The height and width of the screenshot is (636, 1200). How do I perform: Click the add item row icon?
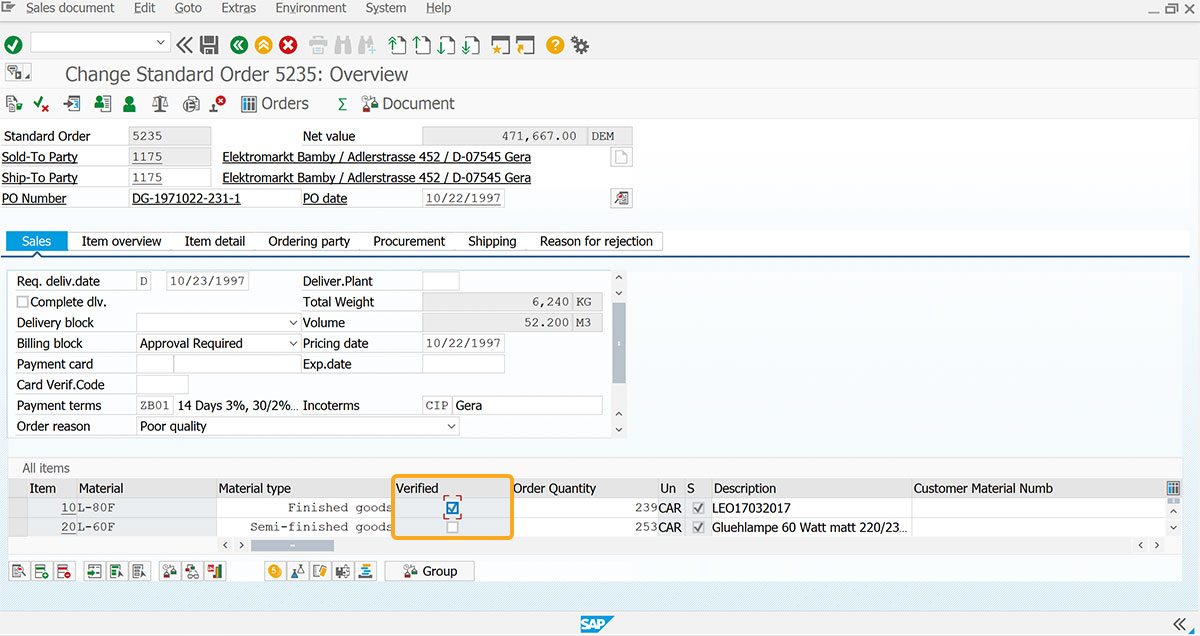click(x=41, y=571)
